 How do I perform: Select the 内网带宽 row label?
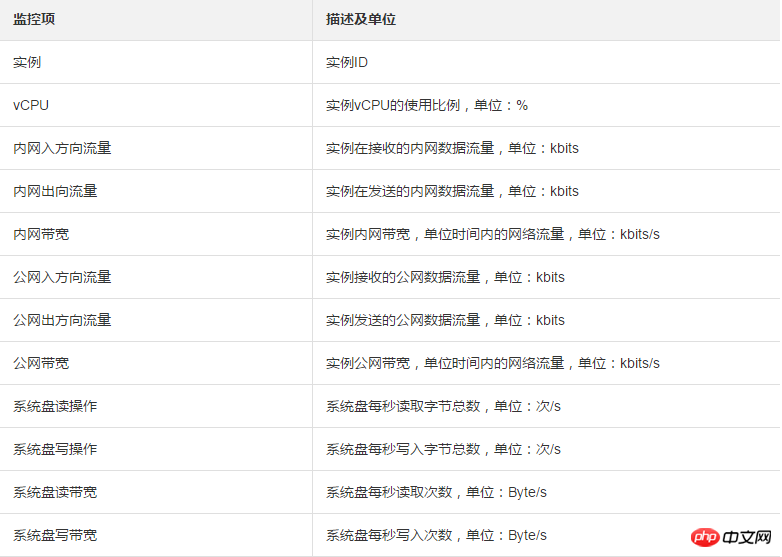coord(41,234)
